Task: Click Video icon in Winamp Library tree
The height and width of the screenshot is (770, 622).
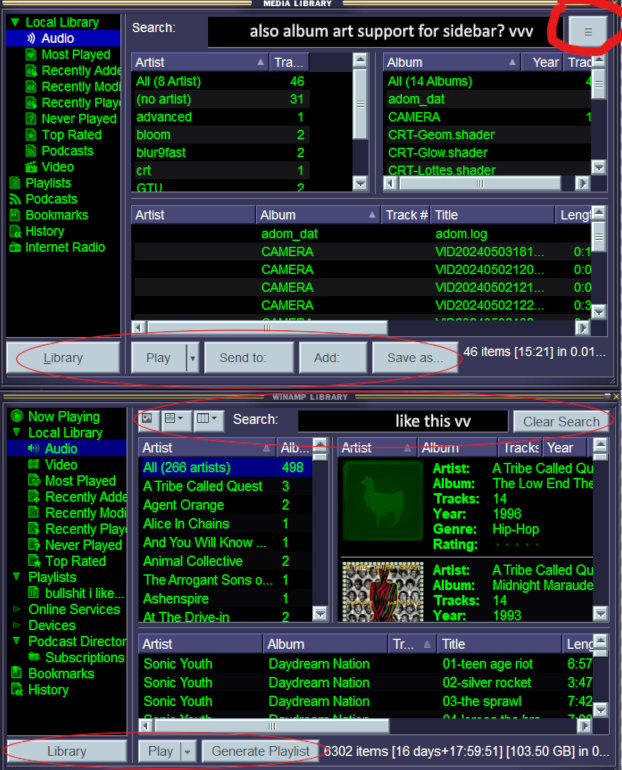Action: 33,465
